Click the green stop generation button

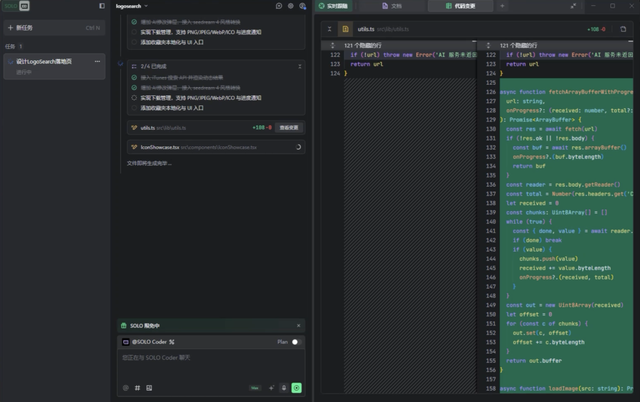coord(297,387)
